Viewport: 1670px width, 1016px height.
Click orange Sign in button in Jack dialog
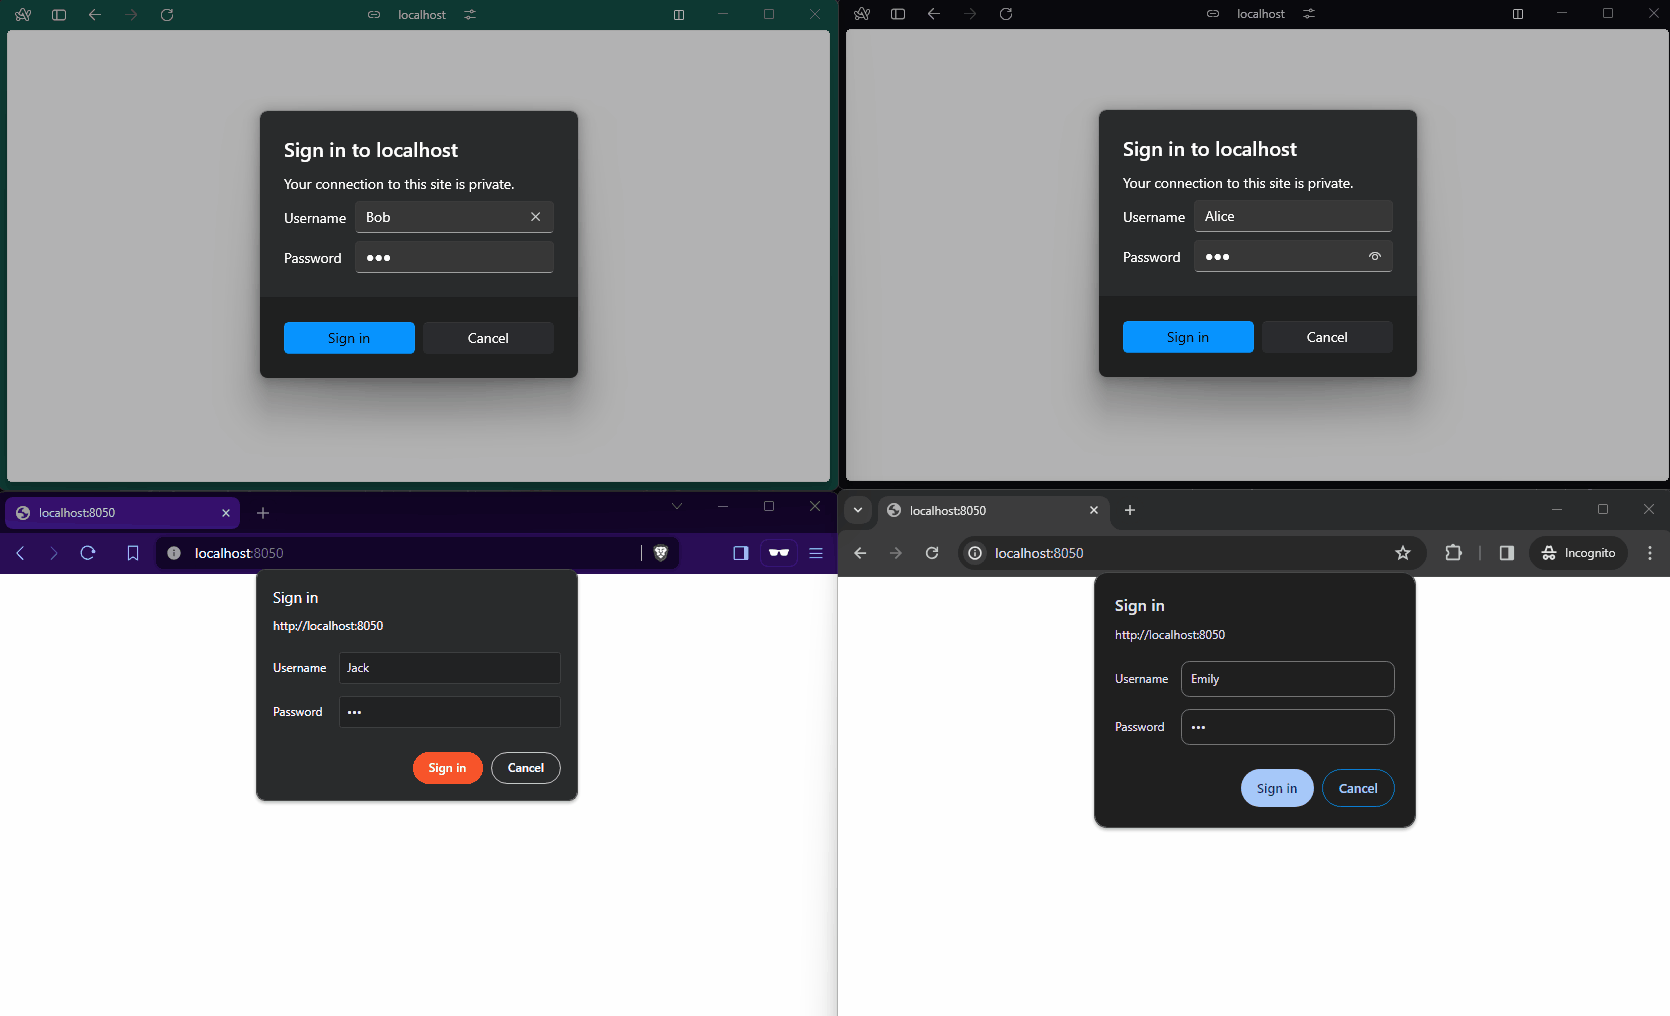[447, 768]
